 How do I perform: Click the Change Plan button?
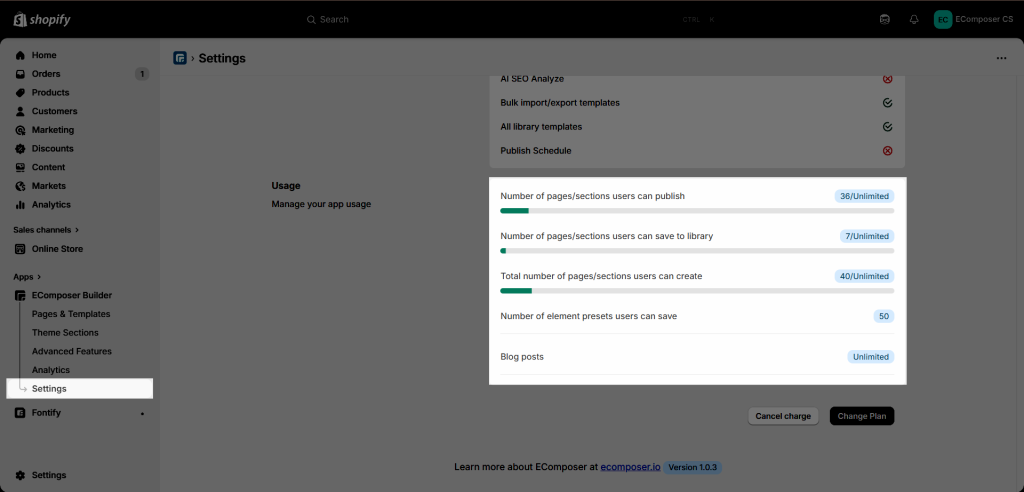point(861,416)
